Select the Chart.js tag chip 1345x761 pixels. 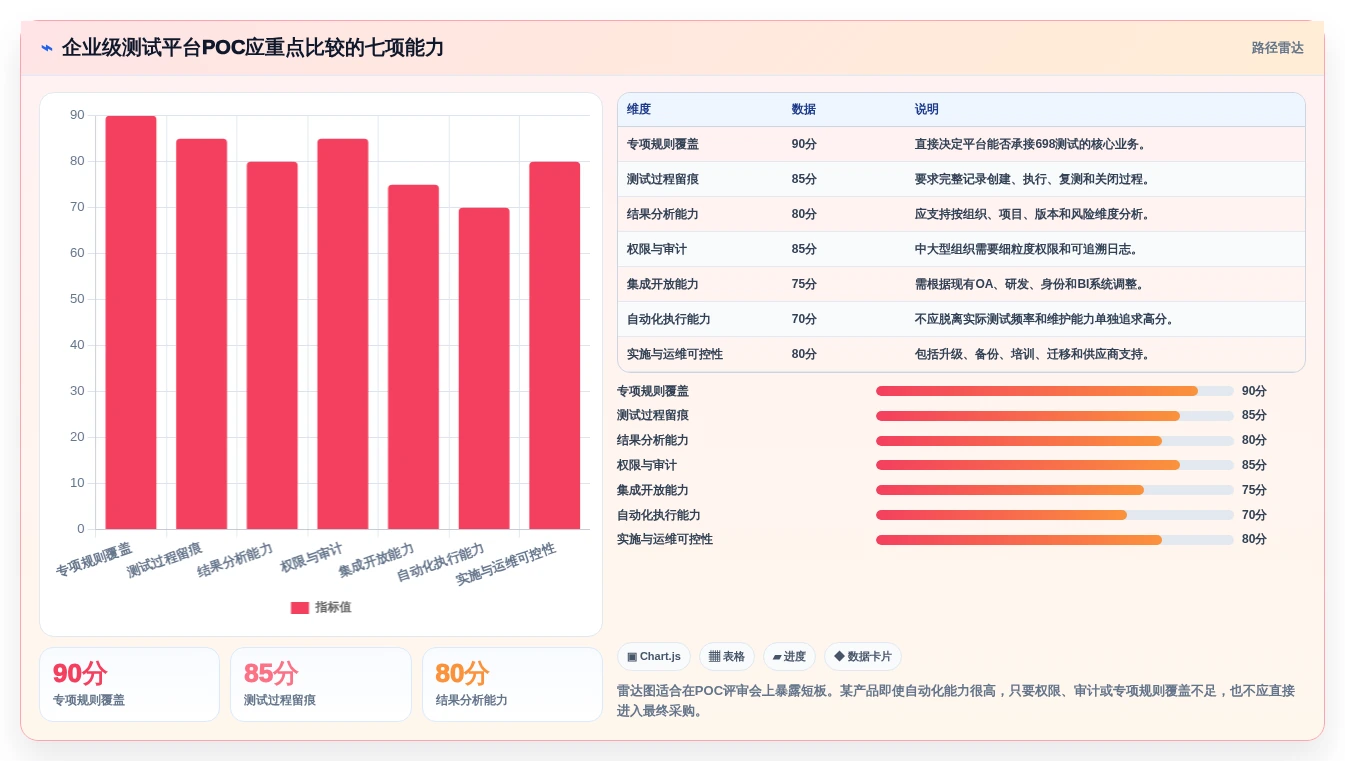coord(654,657)
